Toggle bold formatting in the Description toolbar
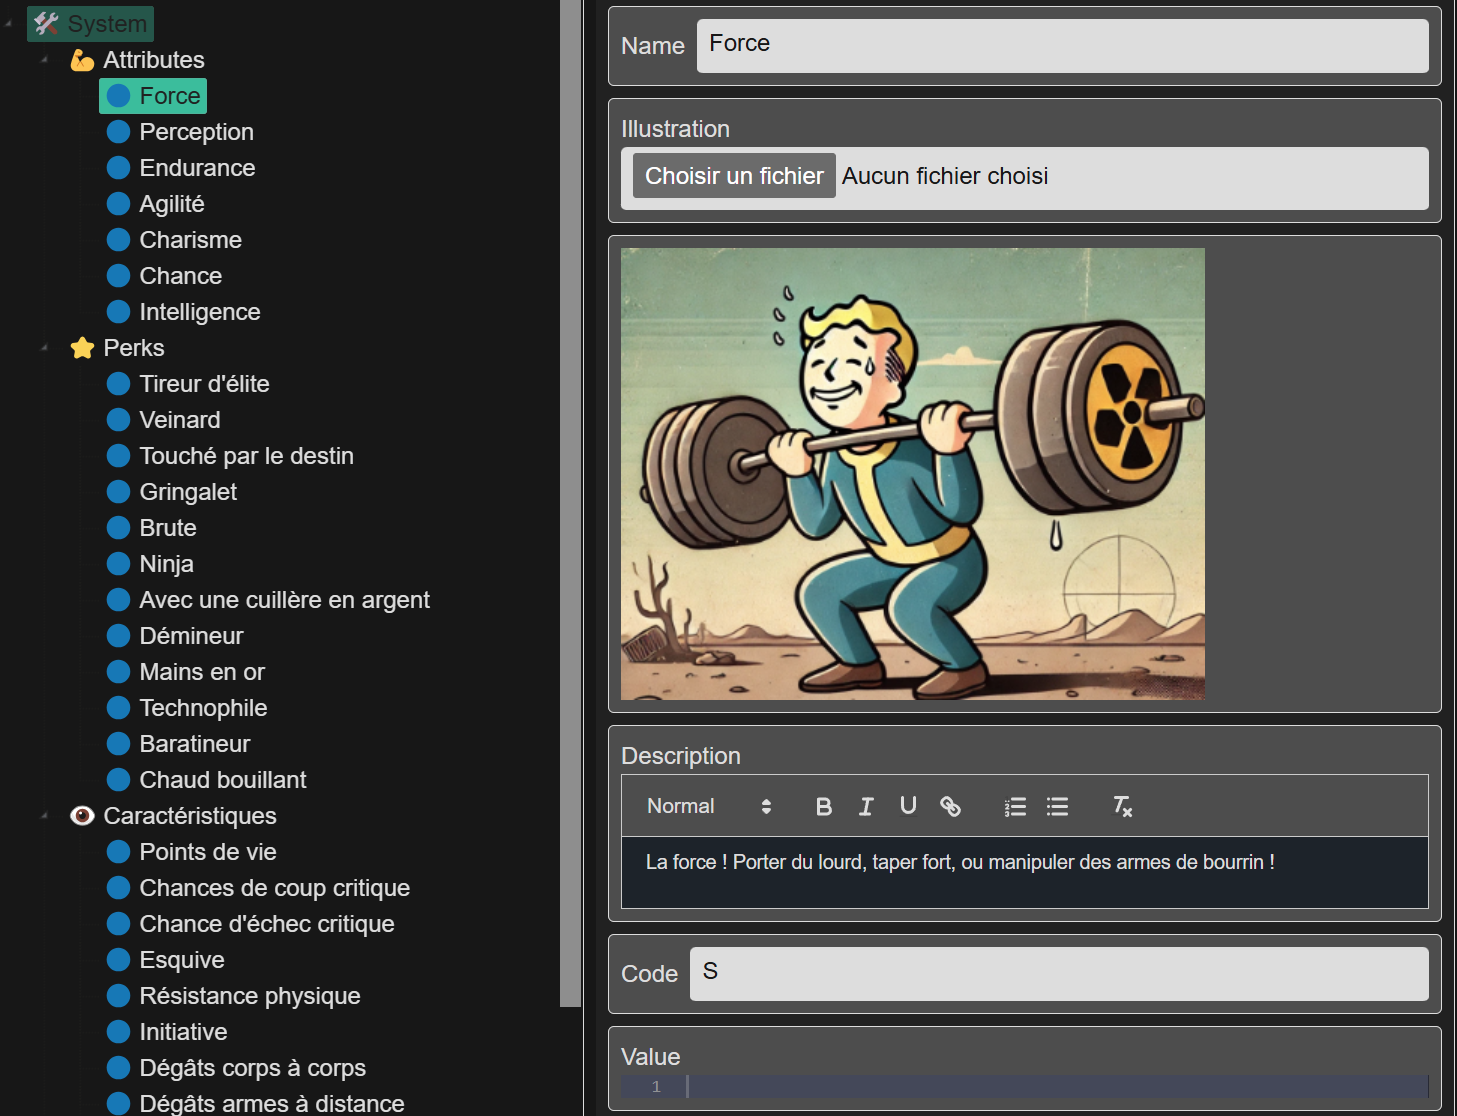This screenshot has height=1116, width=1457. (x=823, y=806)
